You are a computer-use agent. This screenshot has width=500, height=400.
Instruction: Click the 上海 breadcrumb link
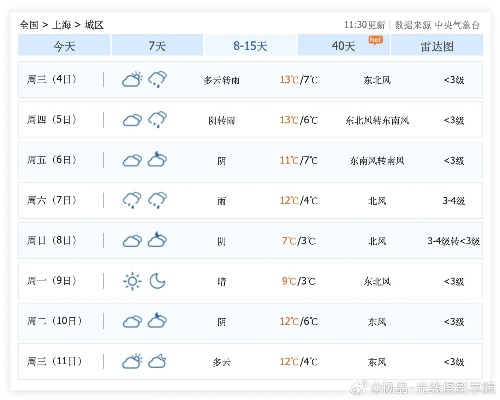pos(61,25)
